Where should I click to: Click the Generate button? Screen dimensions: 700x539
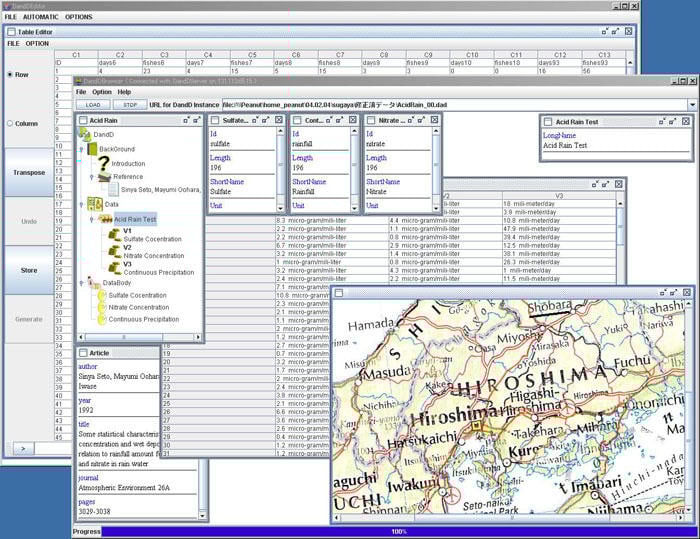pyautogui.click(x=29, y=319)
